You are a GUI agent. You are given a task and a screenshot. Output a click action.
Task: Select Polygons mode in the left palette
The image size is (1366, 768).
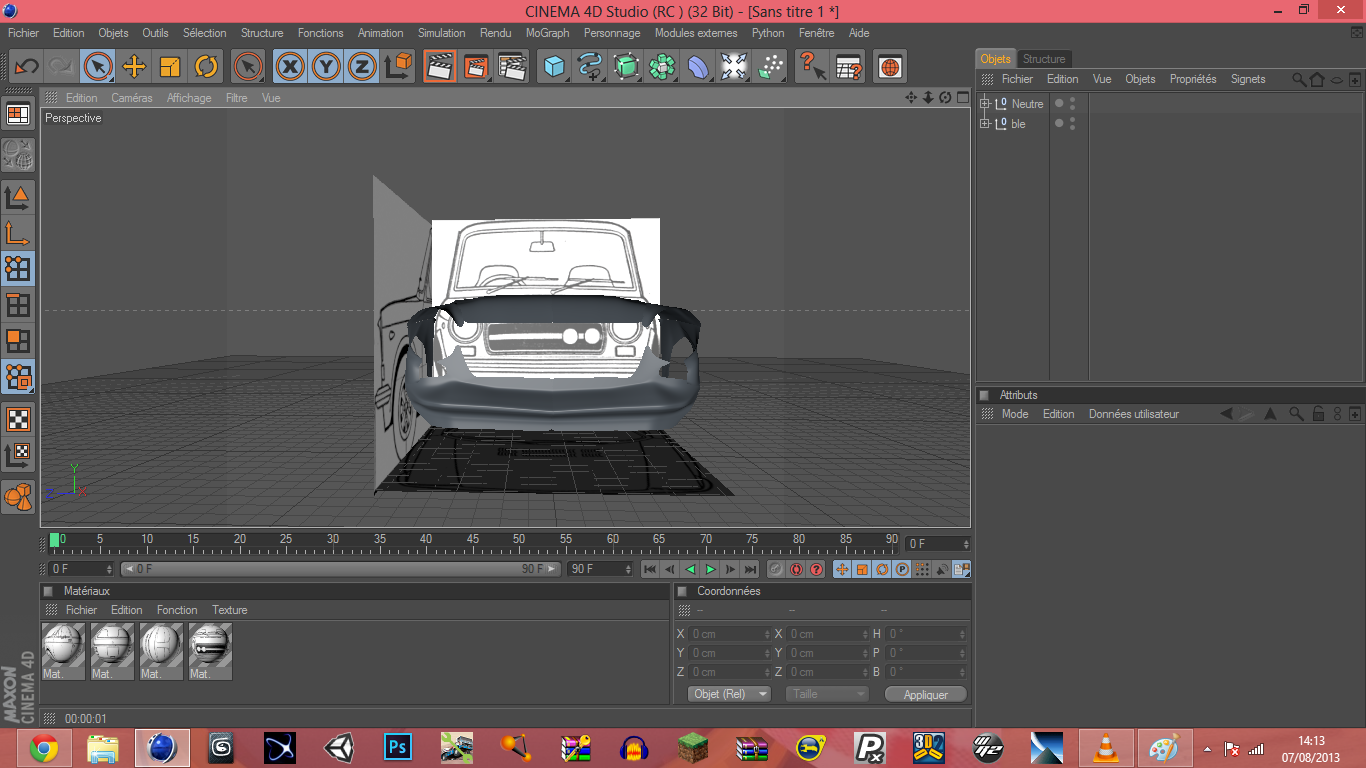click(18, 340)
